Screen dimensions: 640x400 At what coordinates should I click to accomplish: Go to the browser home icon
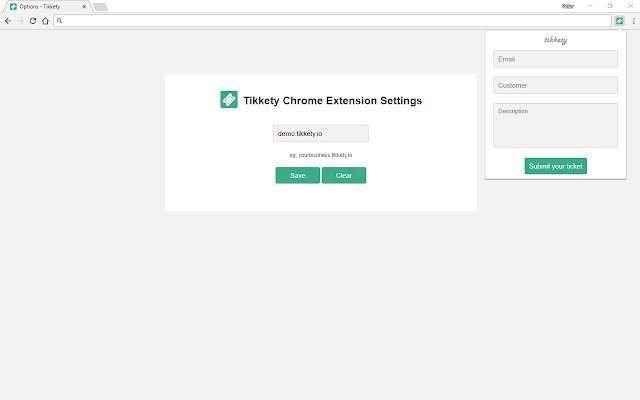(45, 21)
